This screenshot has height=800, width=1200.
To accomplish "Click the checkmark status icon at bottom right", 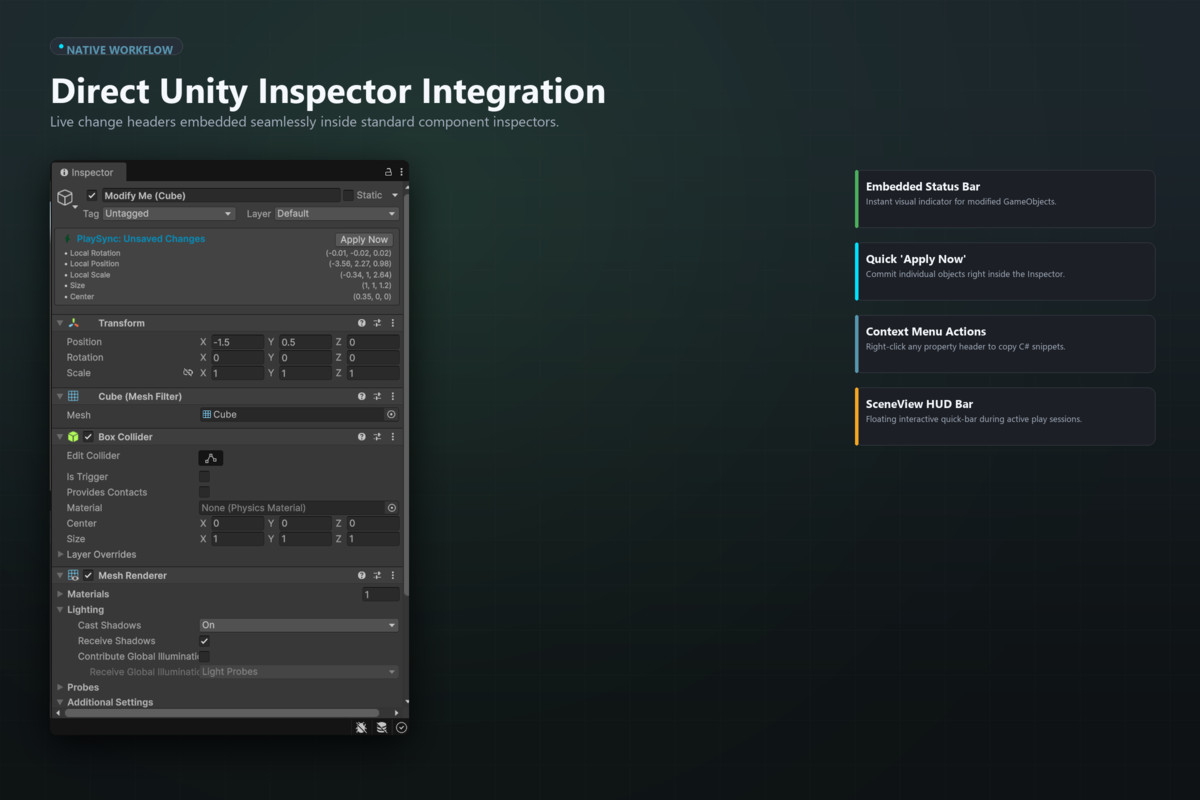I will pos(401,728).
